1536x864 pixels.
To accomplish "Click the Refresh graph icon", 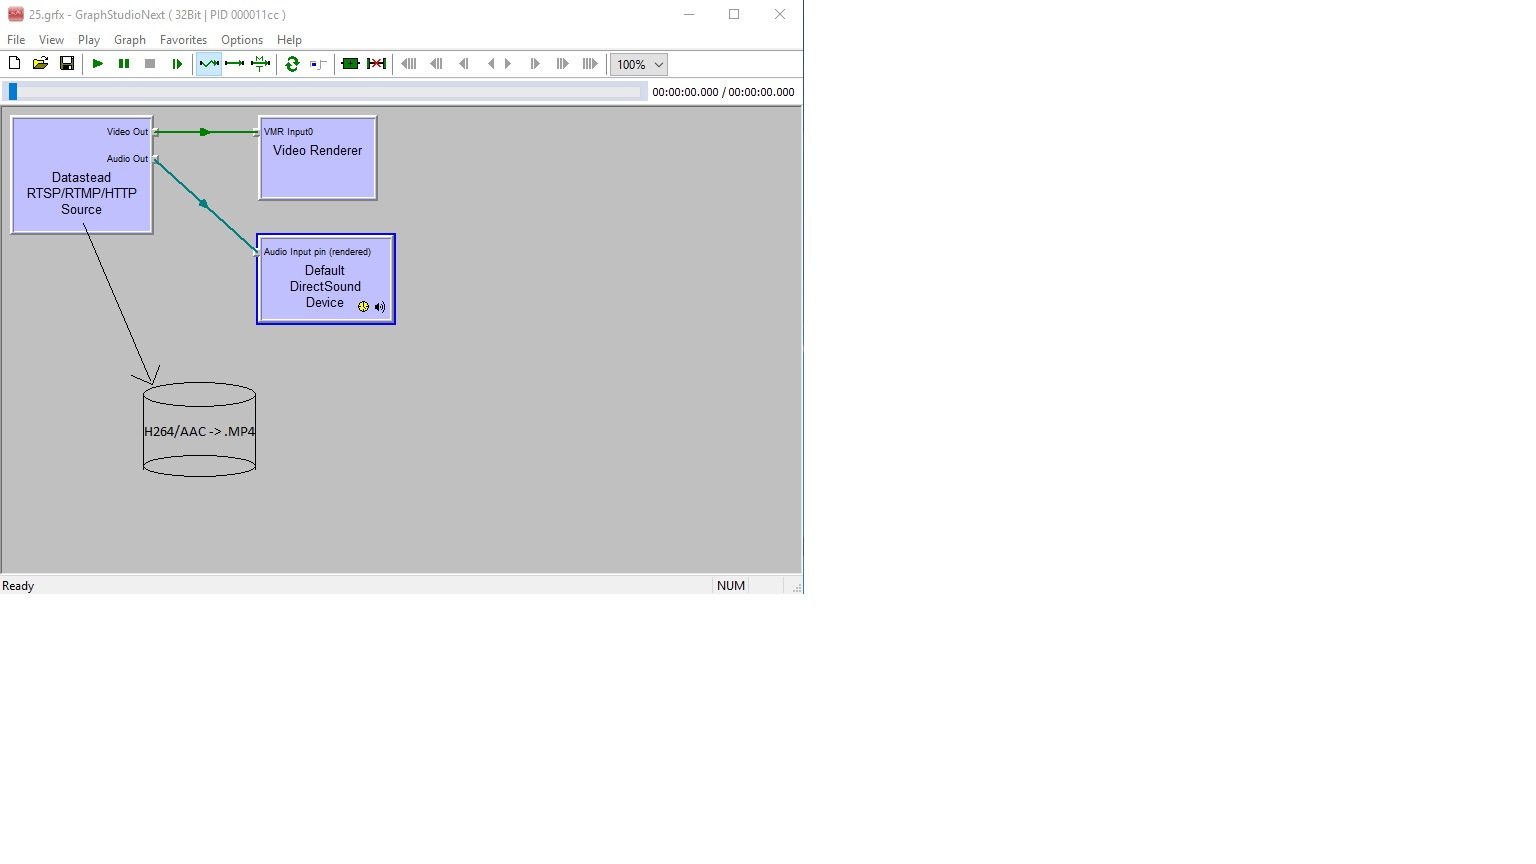I will pyautogui.click(x=291, y=63).
